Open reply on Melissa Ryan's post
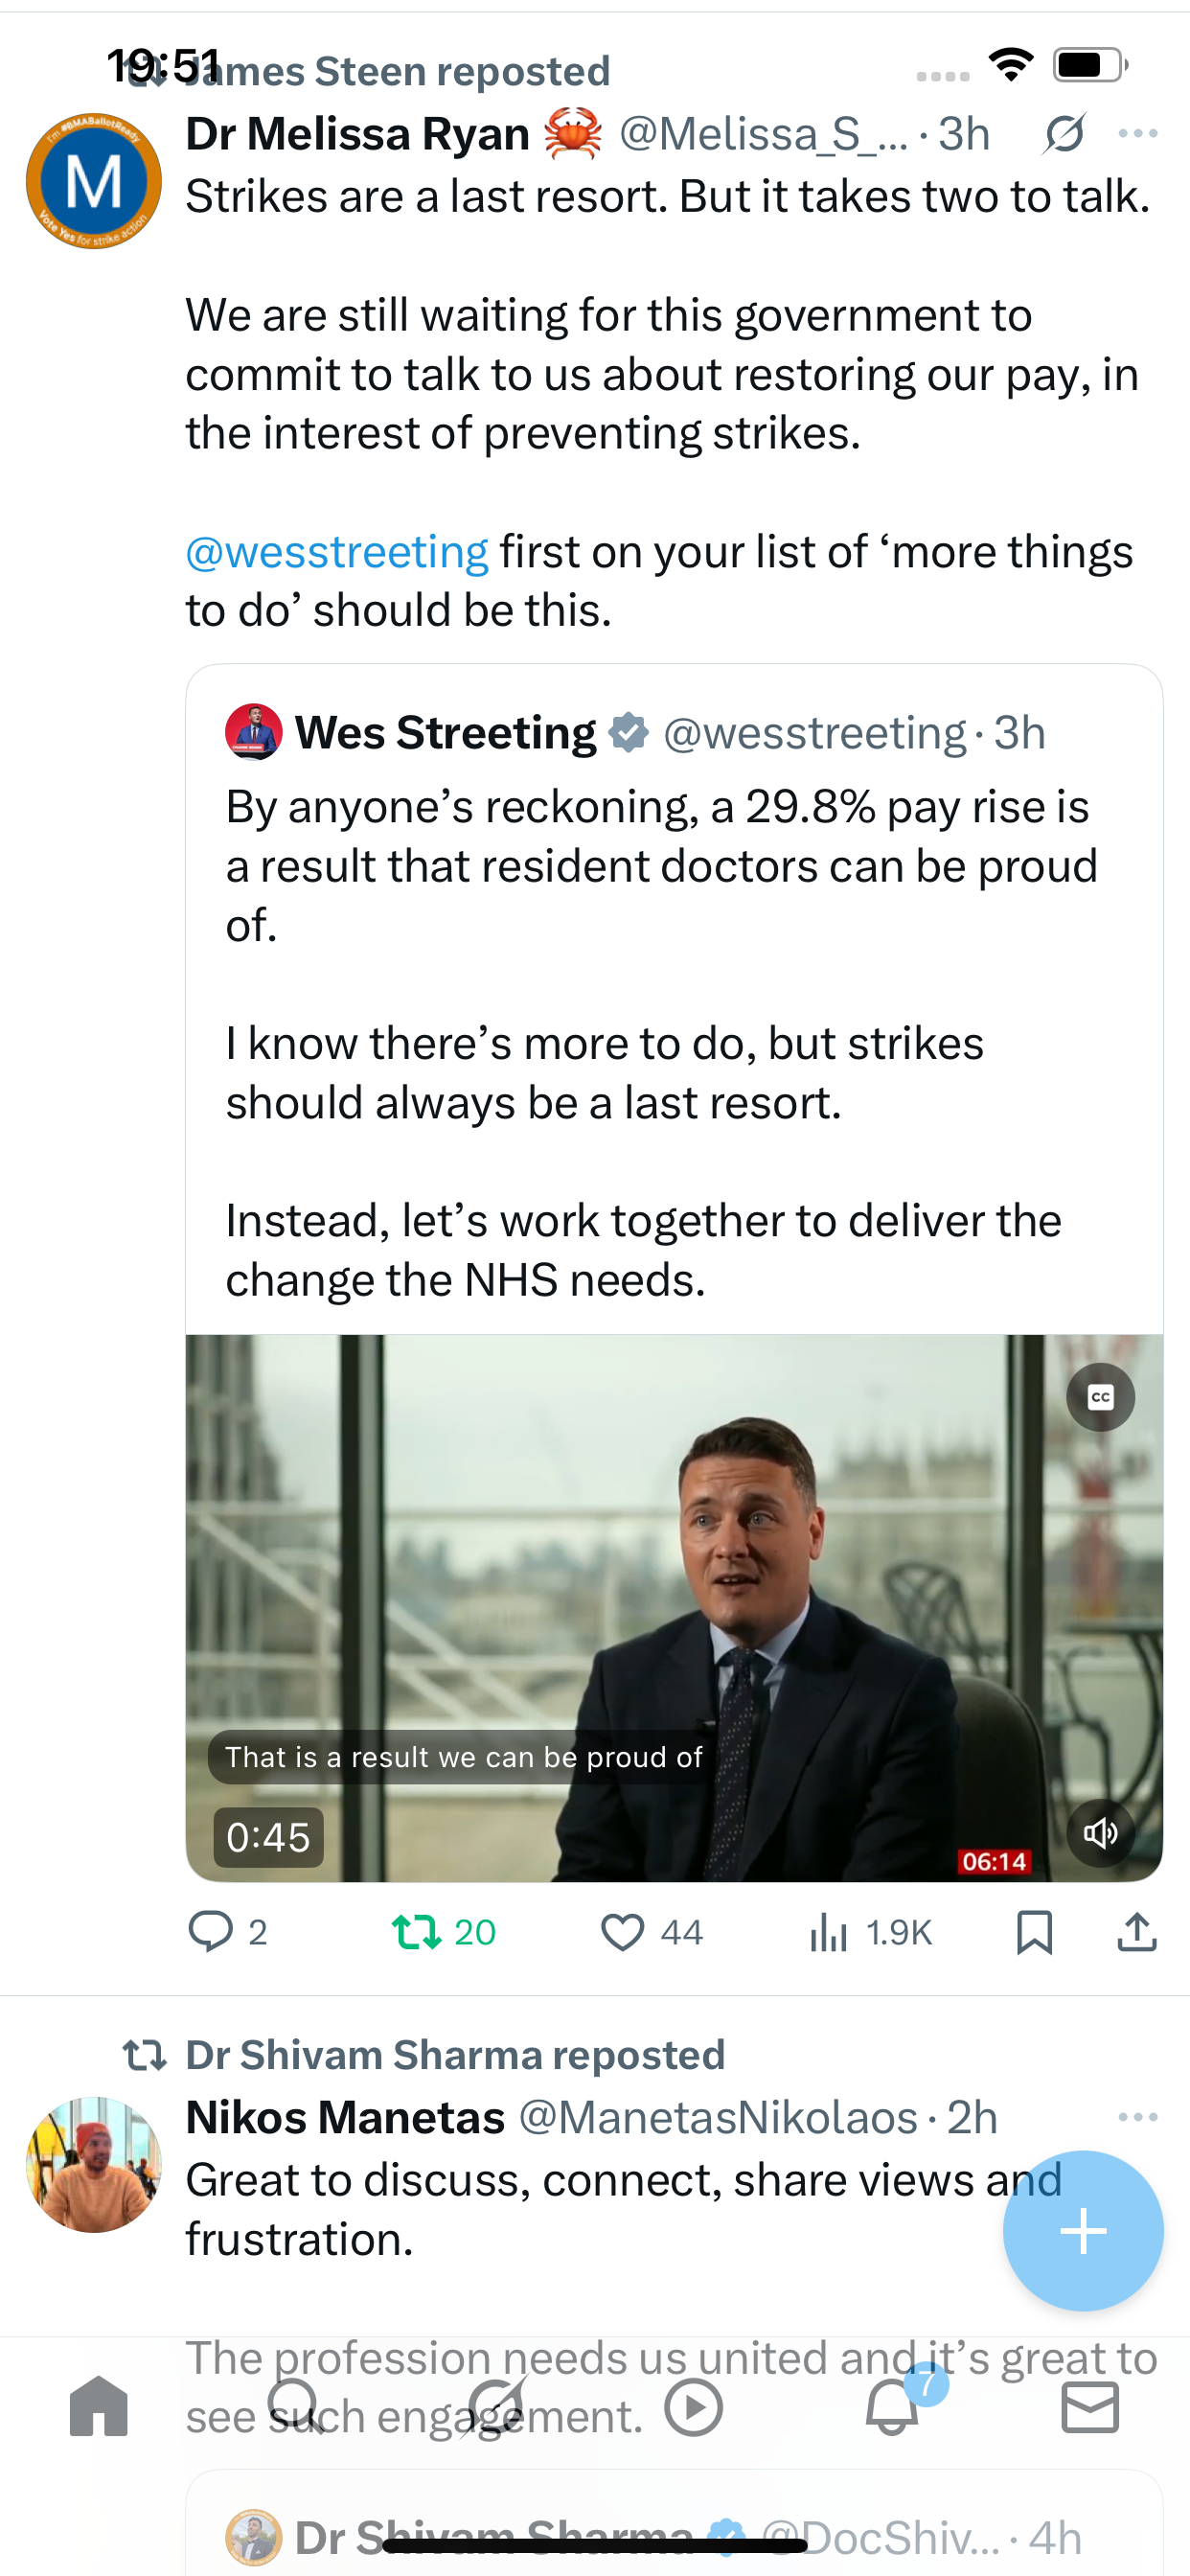This screenshot has width=1190, height=2576. tap(228, 1931)
